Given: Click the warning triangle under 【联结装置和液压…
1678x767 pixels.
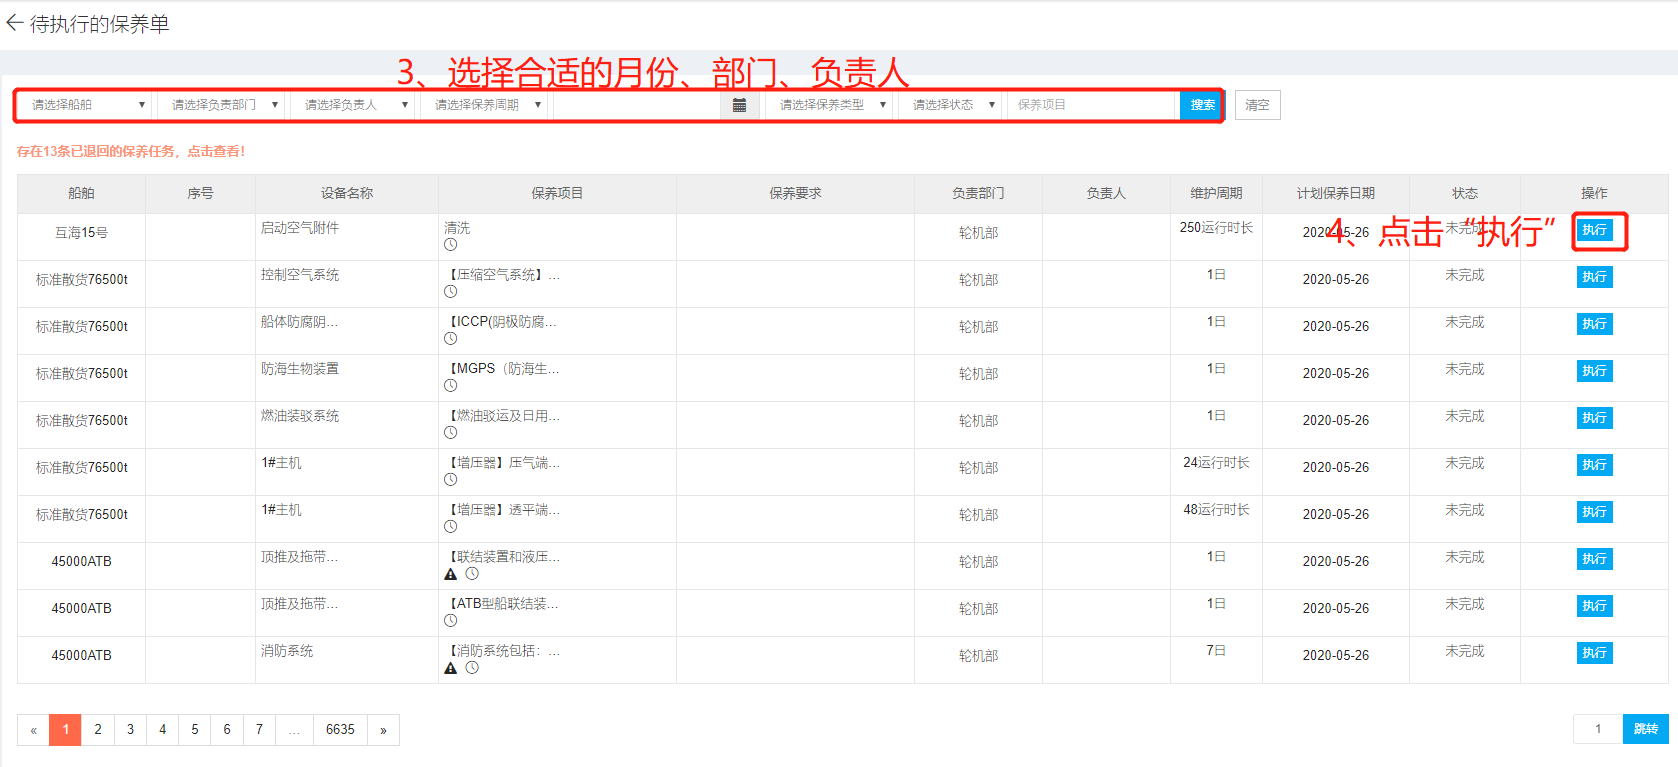Looking at the screenshot, I should 451,574.
